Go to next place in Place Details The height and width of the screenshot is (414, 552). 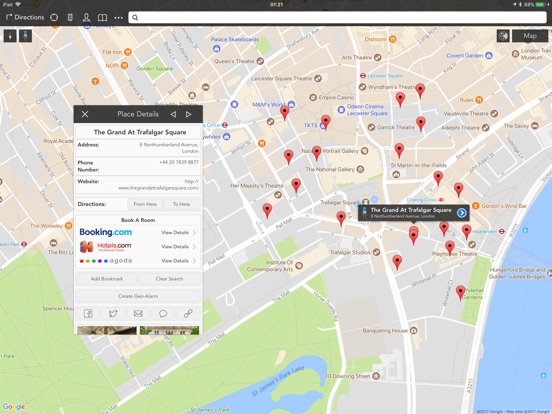click(189, 114)
